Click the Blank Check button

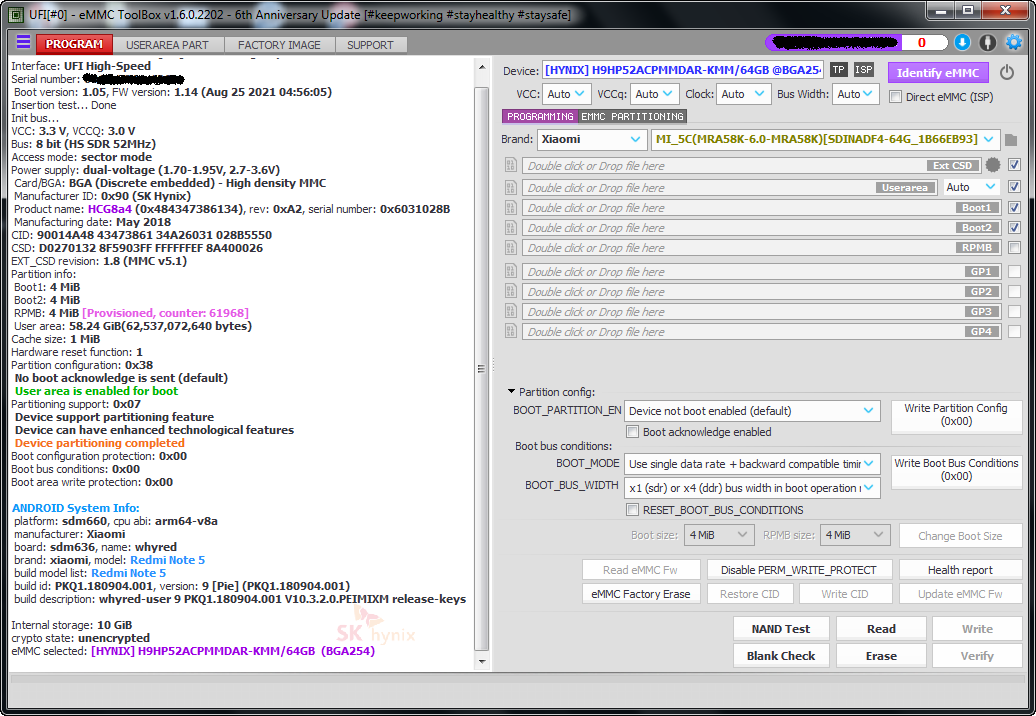pos(780,656)
